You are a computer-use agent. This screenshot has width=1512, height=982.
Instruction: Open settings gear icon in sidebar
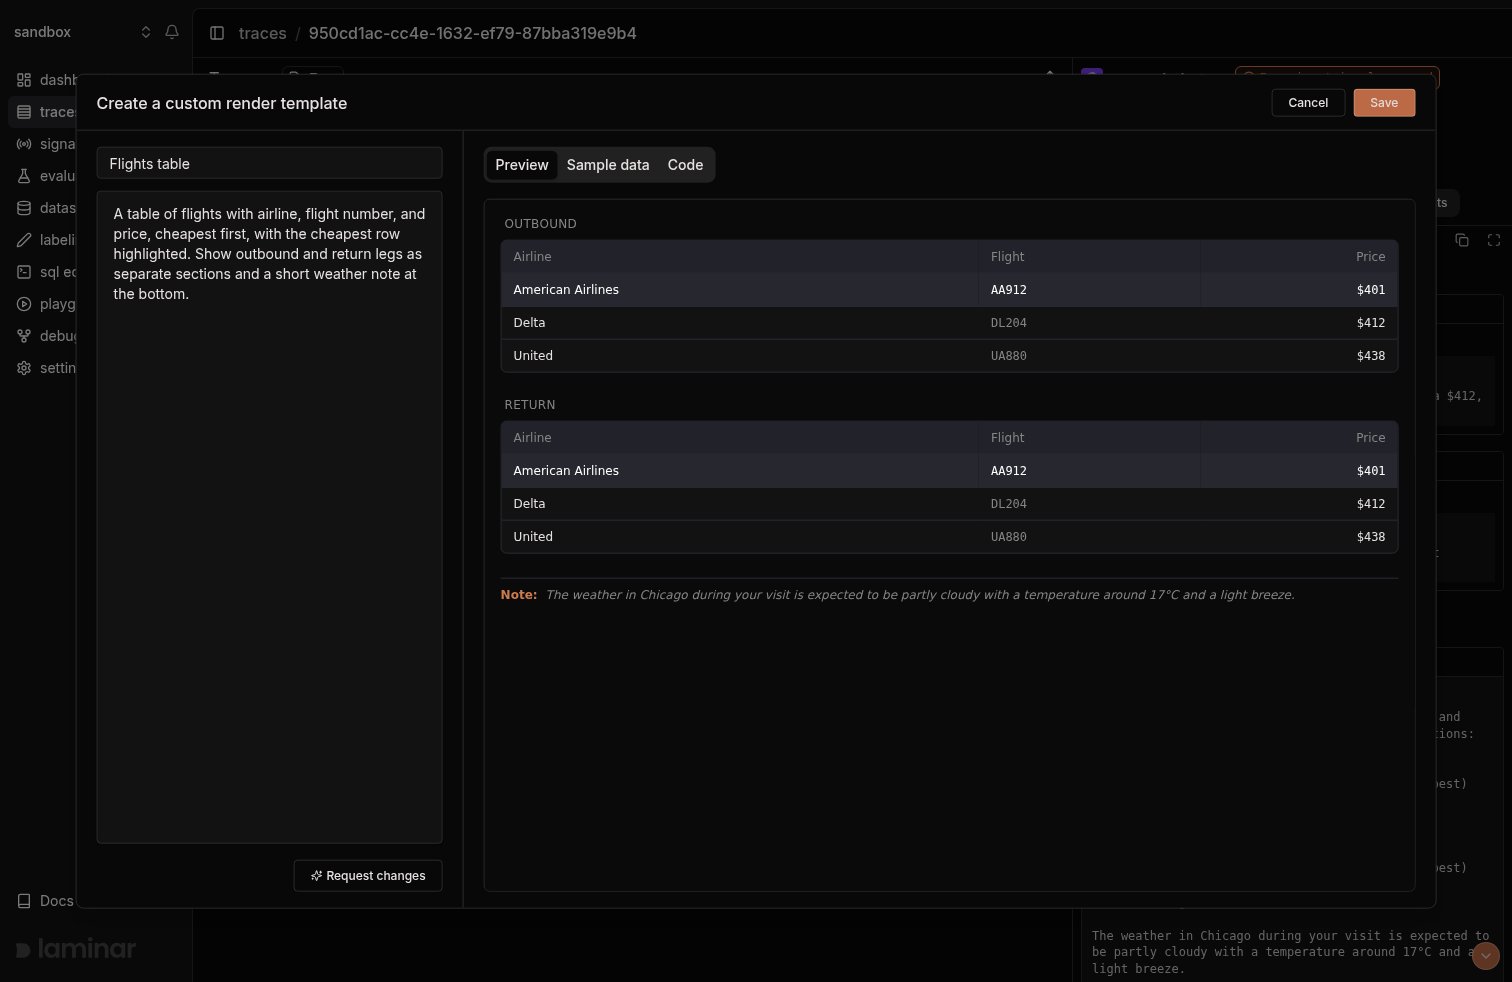click(x=24, y=368)
